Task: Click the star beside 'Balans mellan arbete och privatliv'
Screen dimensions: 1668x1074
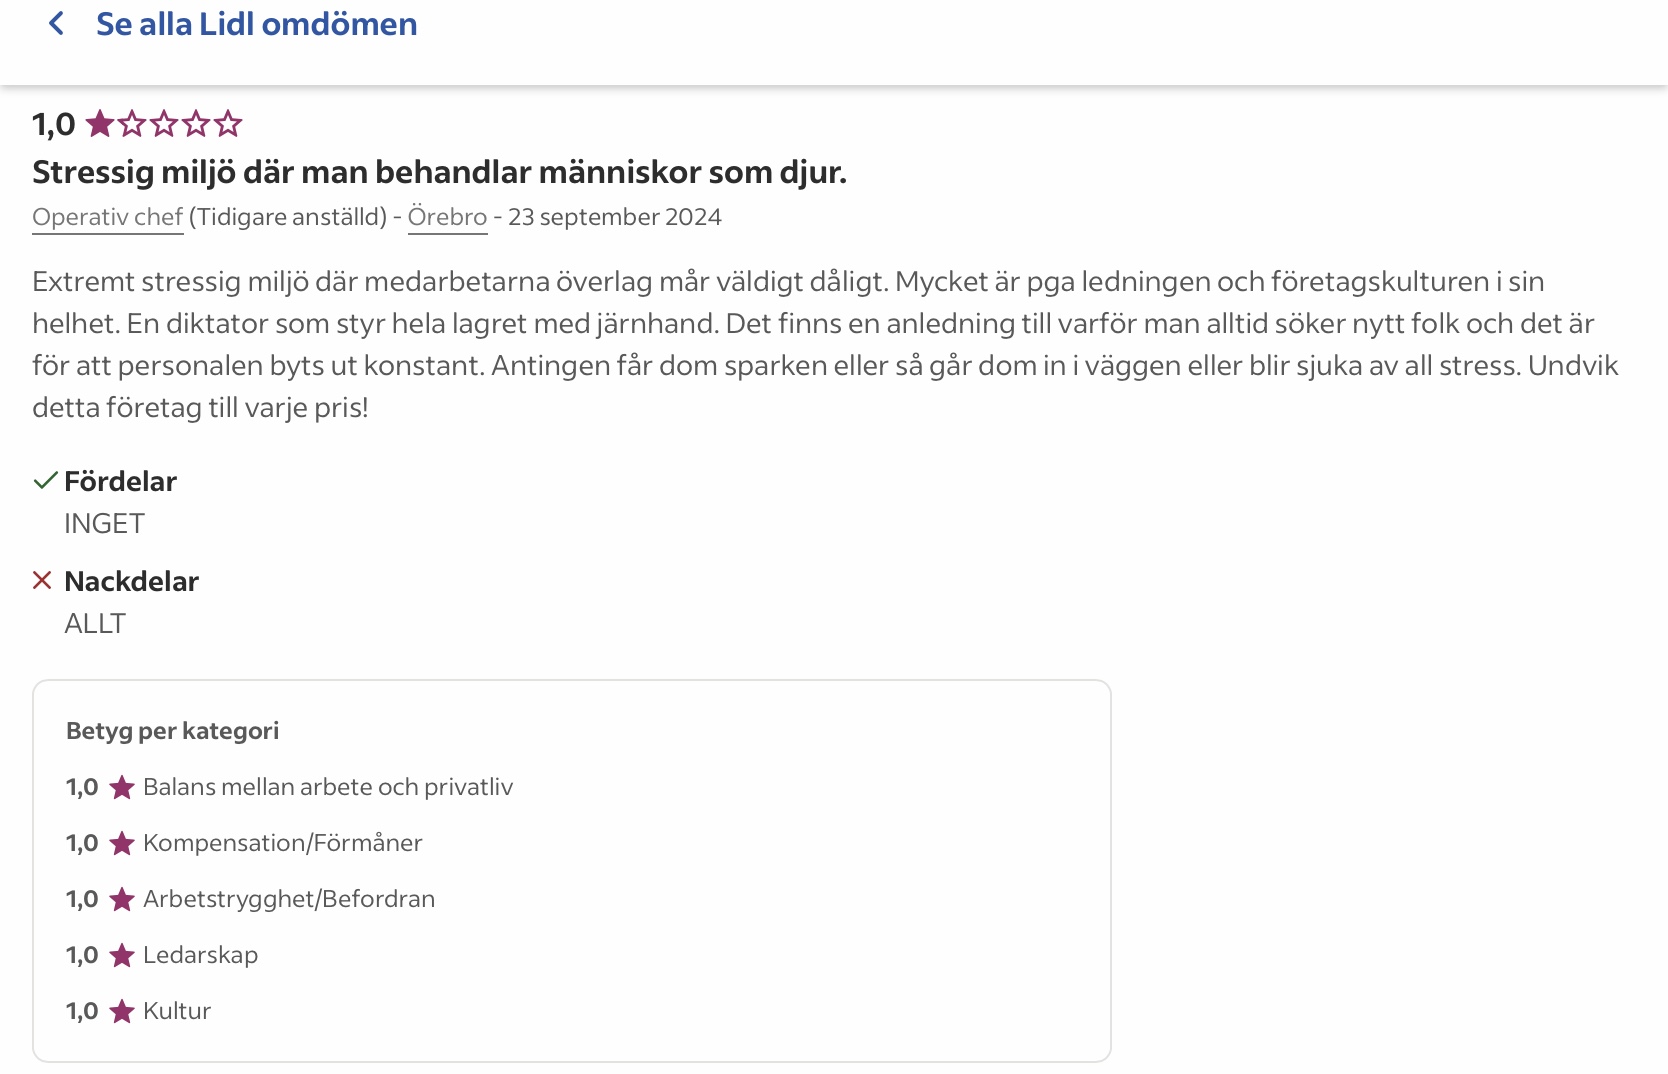Action: [x=122, y=788]
